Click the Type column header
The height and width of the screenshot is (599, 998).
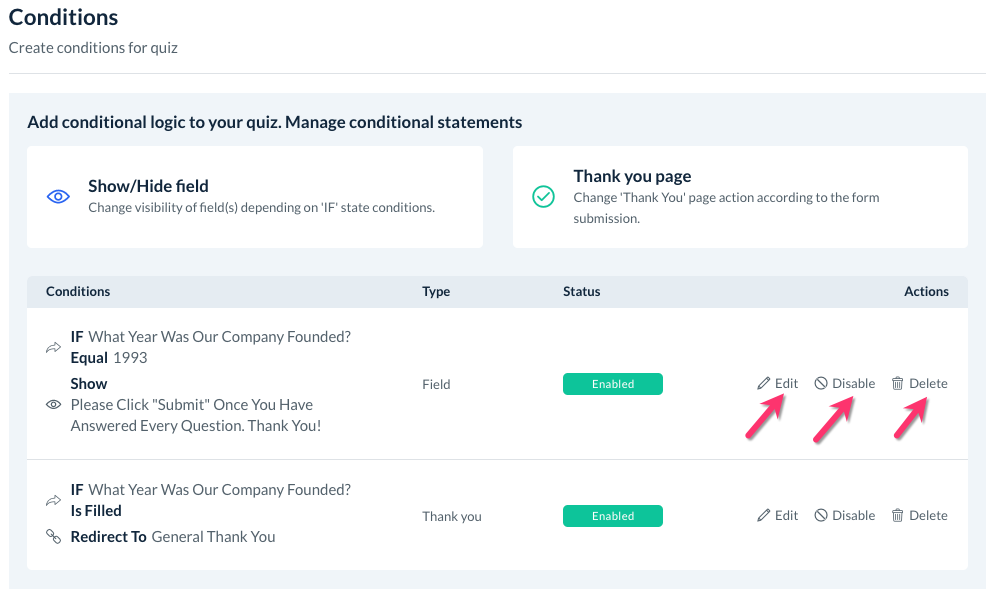pos(436,292)
